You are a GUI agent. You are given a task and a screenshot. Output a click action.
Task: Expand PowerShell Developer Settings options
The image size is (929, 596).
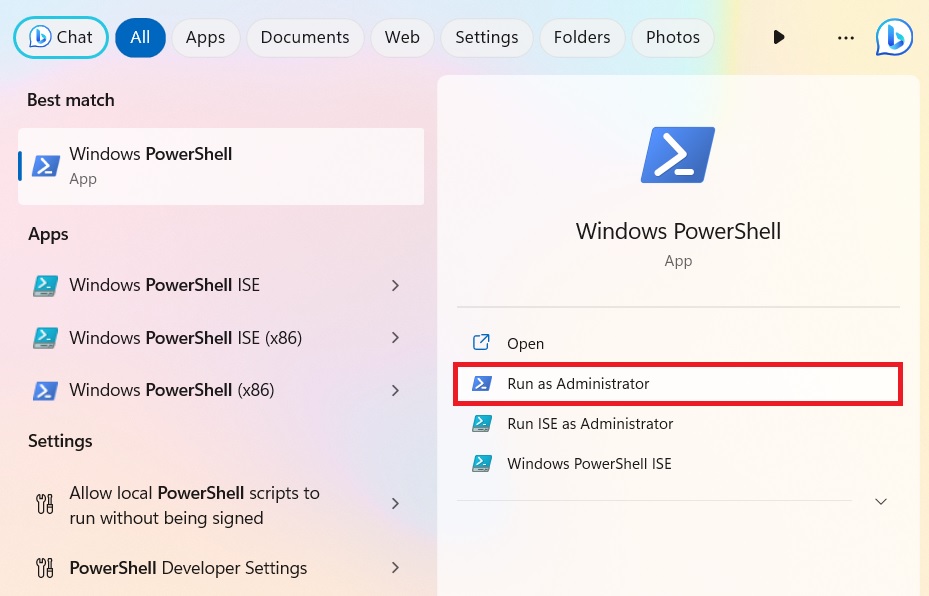tap(395, 568)
